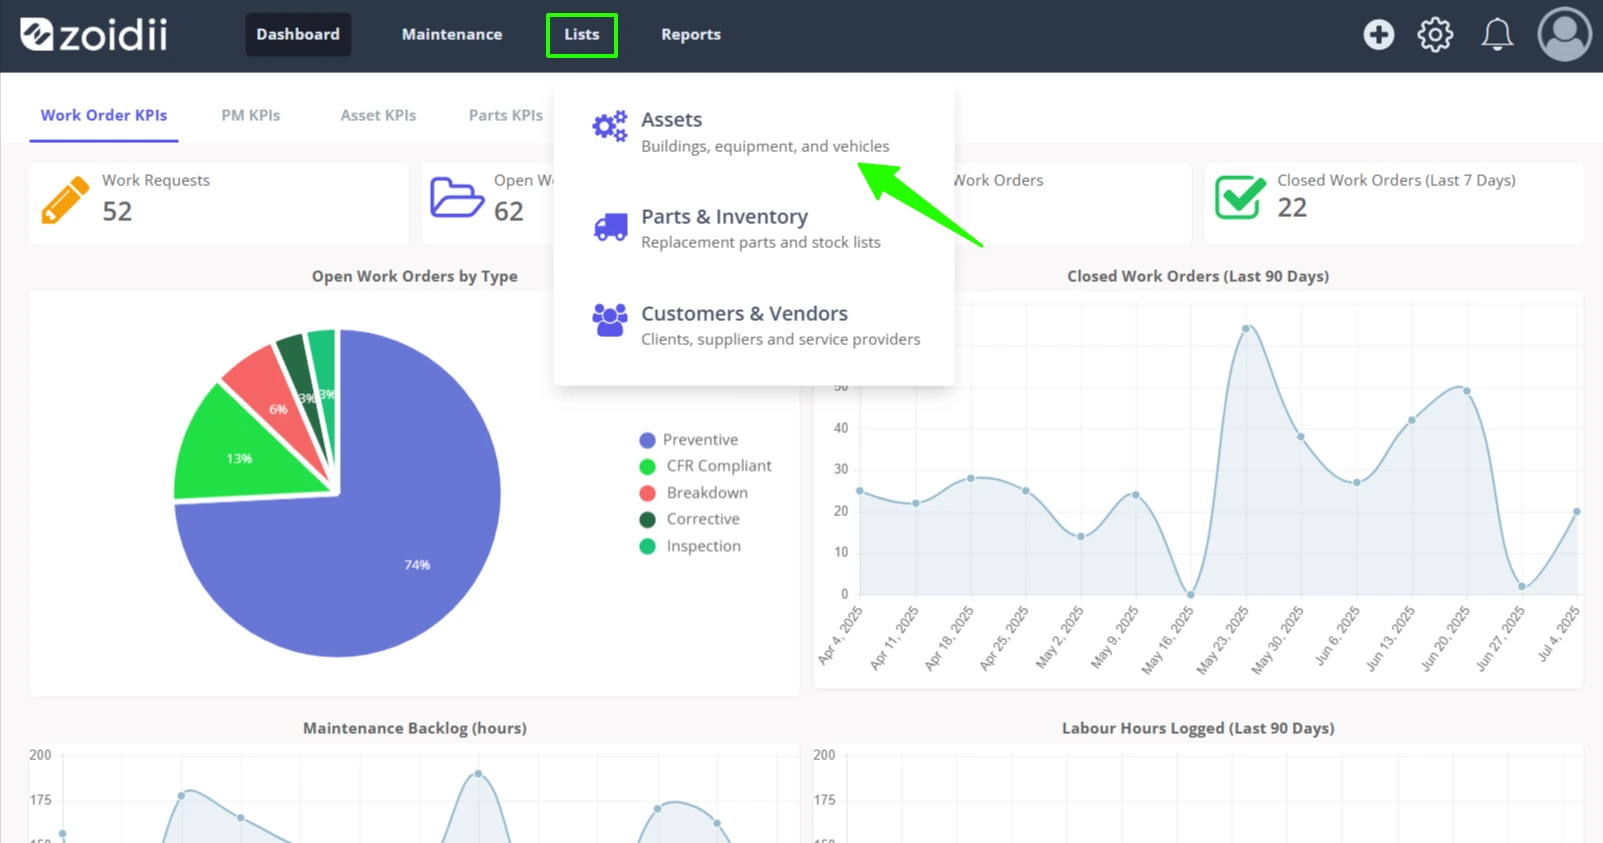This screenshot has width=1603, height=843.
Task: Switch to the Asset KPIs tab
Action: tap(378, 115)
